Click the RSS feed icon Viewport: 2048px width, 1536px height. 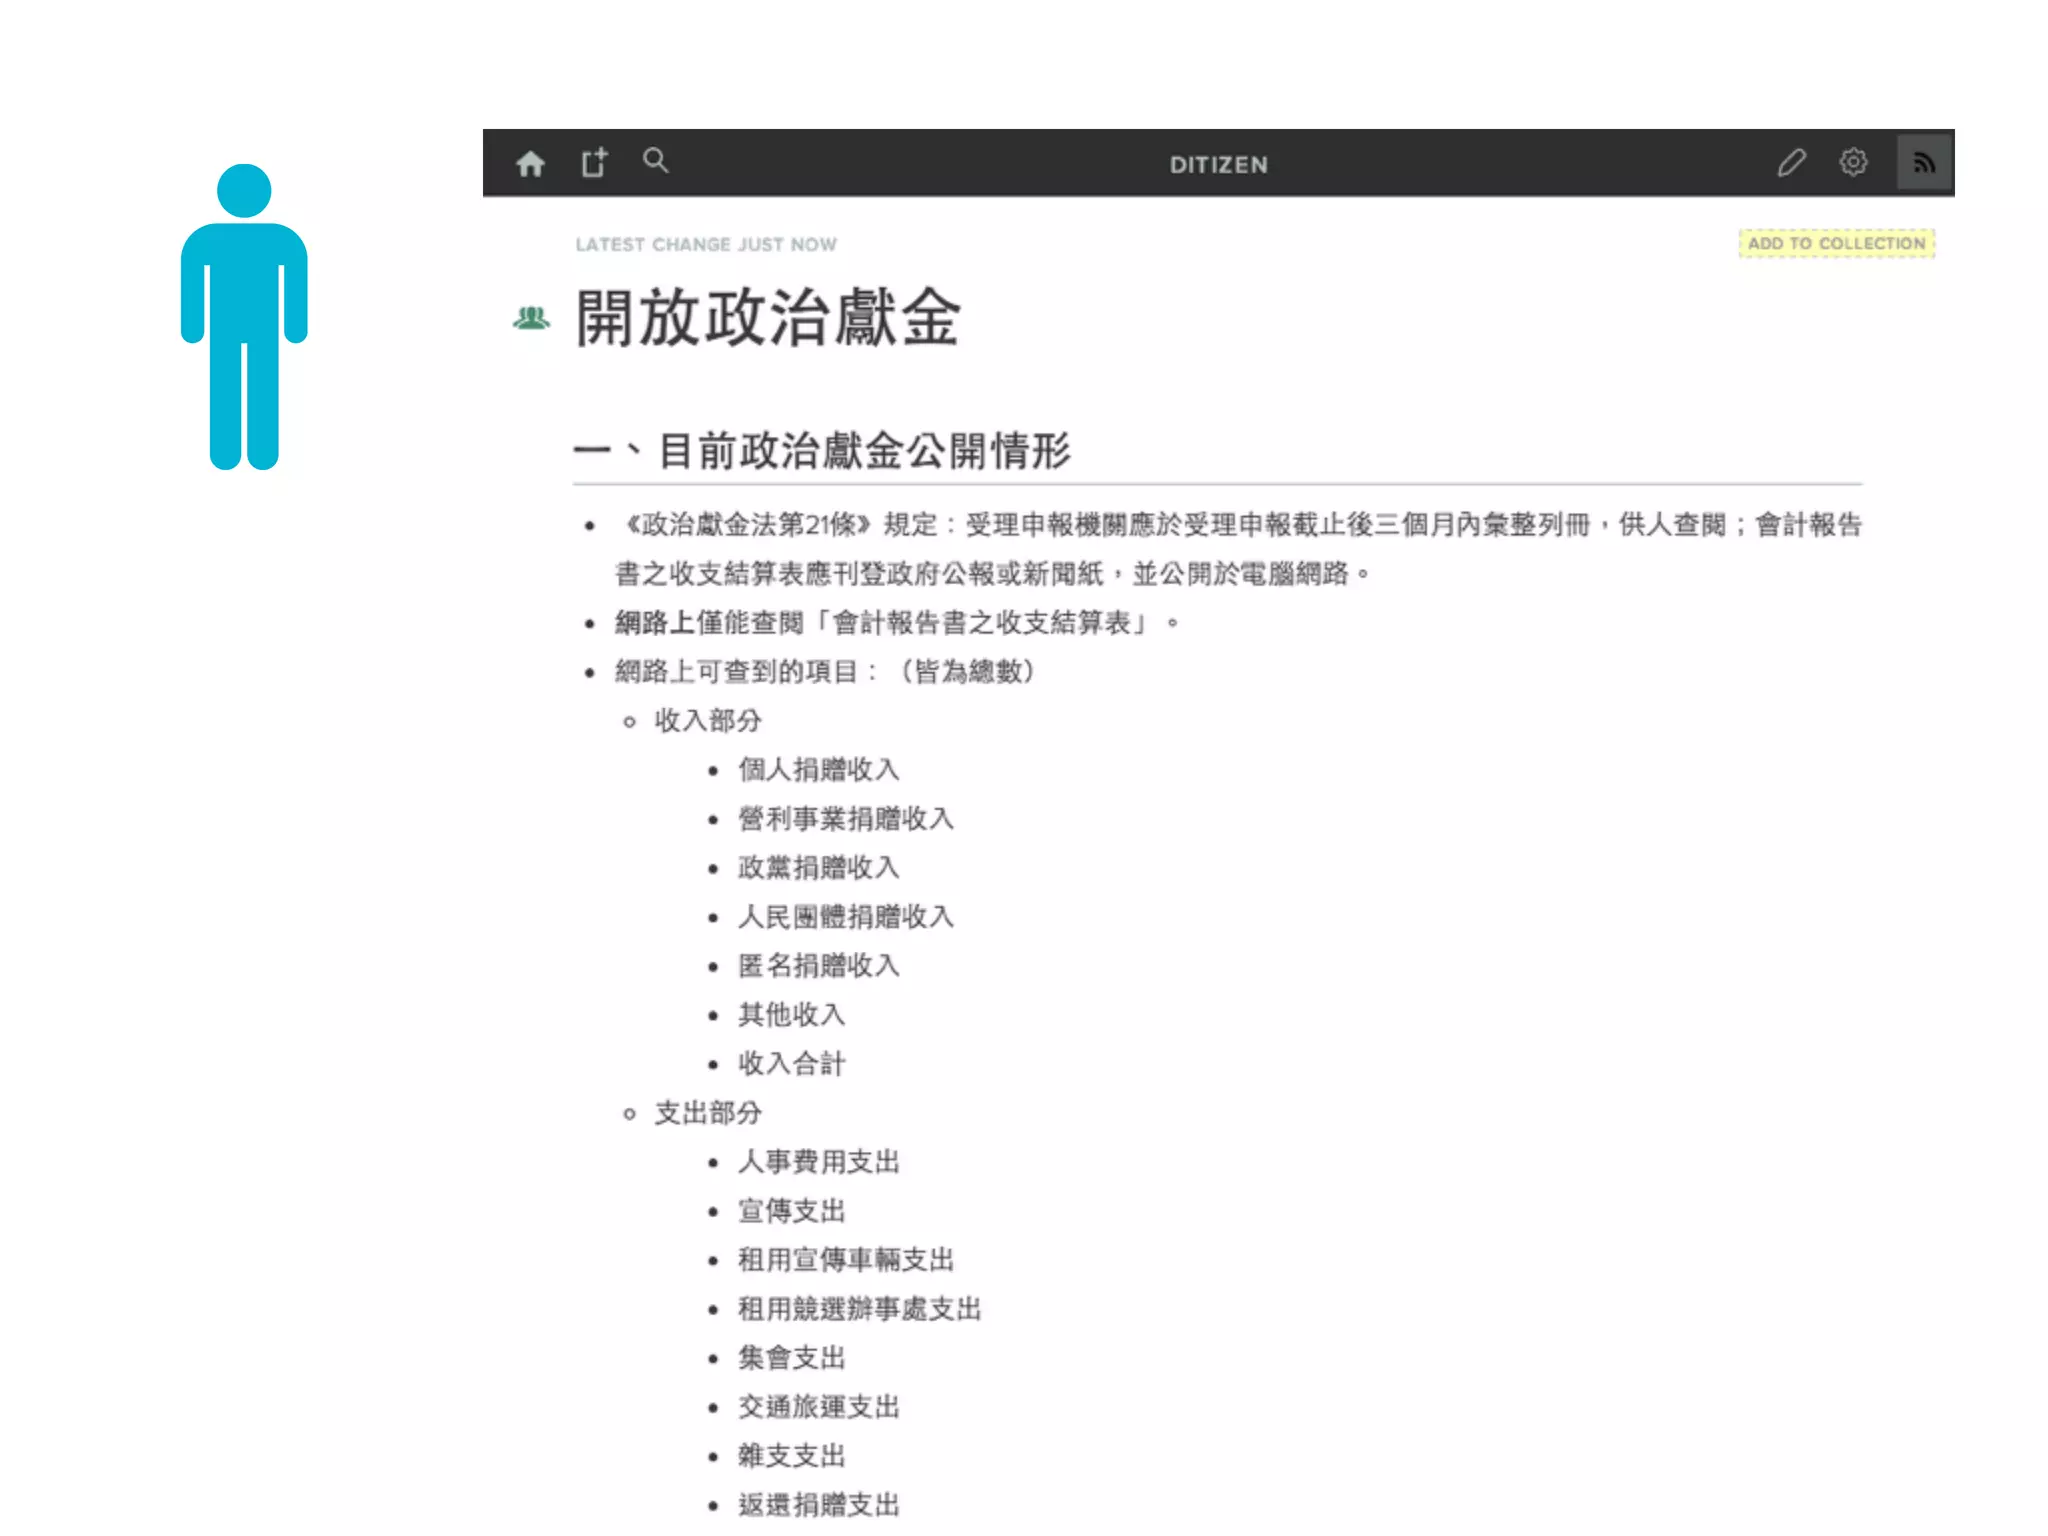[x=1924, y=162]
